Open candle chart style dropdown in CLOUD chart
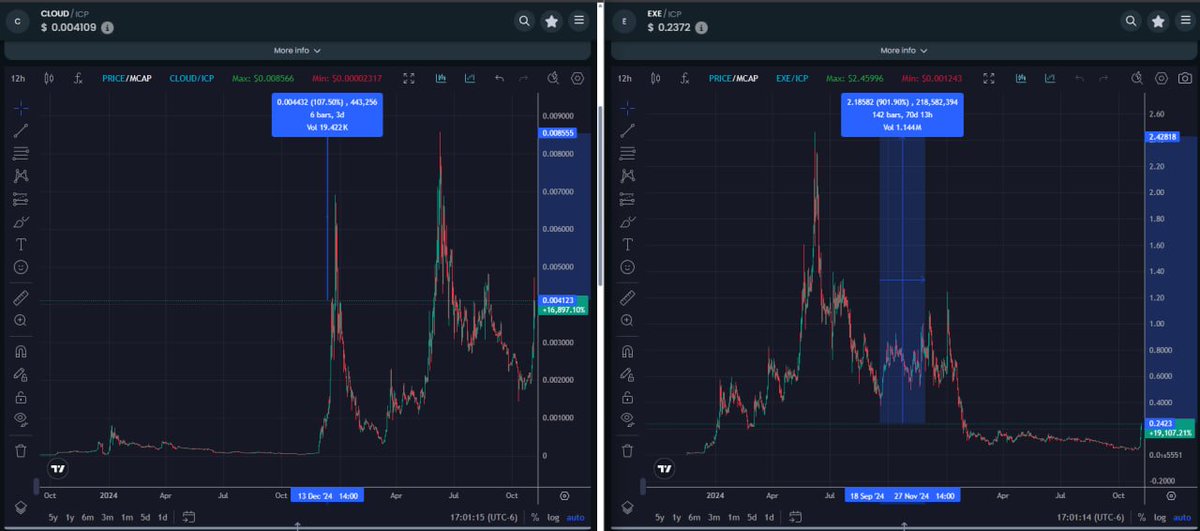Viewport: 1200px width, 531px height. [49, 78]
